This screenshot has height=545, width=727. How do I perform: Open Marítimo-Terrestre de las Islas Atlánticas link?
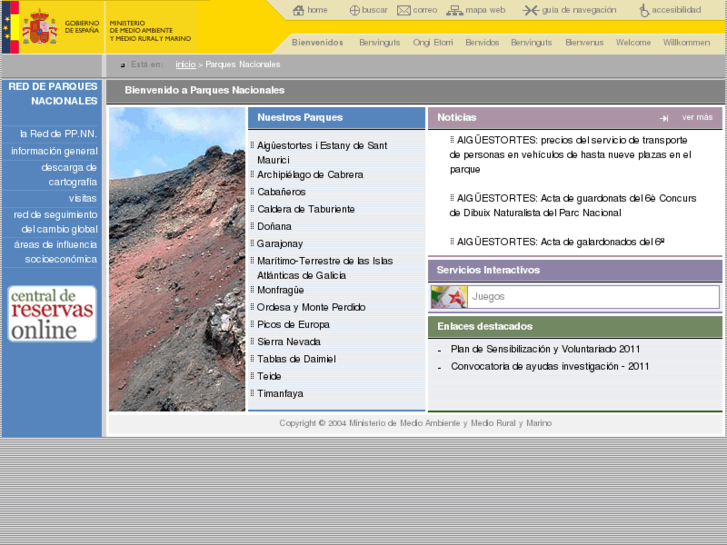[325, 268]
